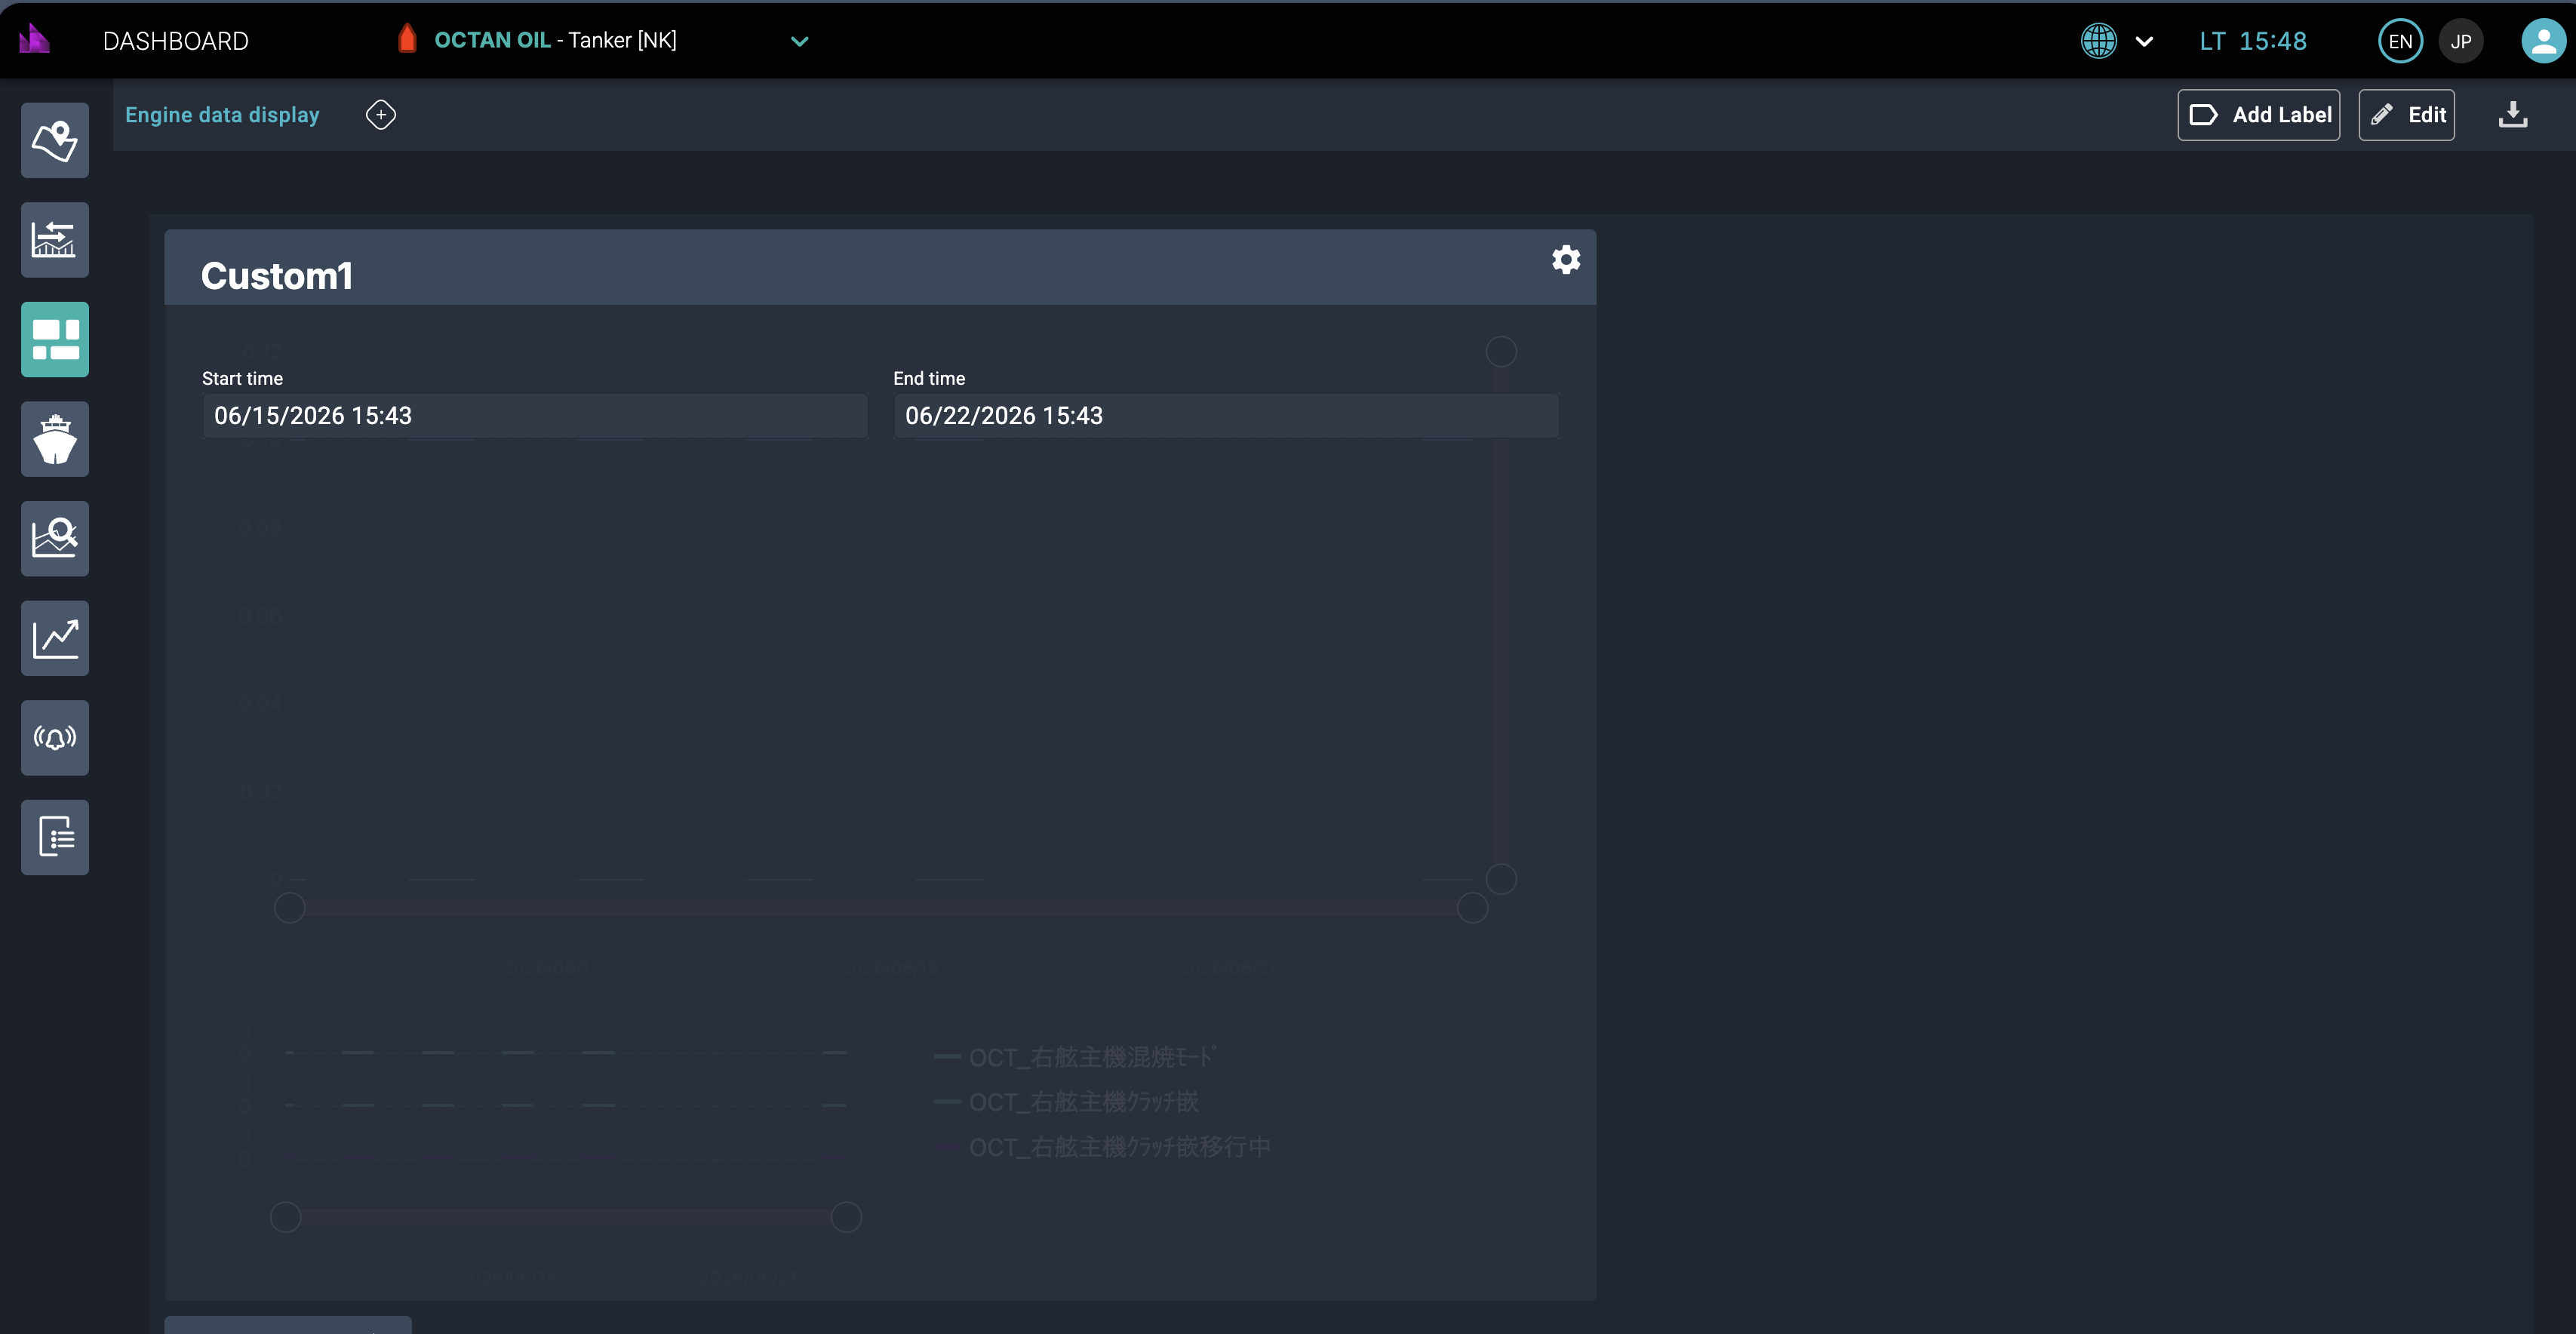Image resolution: width=2576 pixels, height=1334 pixels.
Task: Click the Start time input field
Action: 535,415
